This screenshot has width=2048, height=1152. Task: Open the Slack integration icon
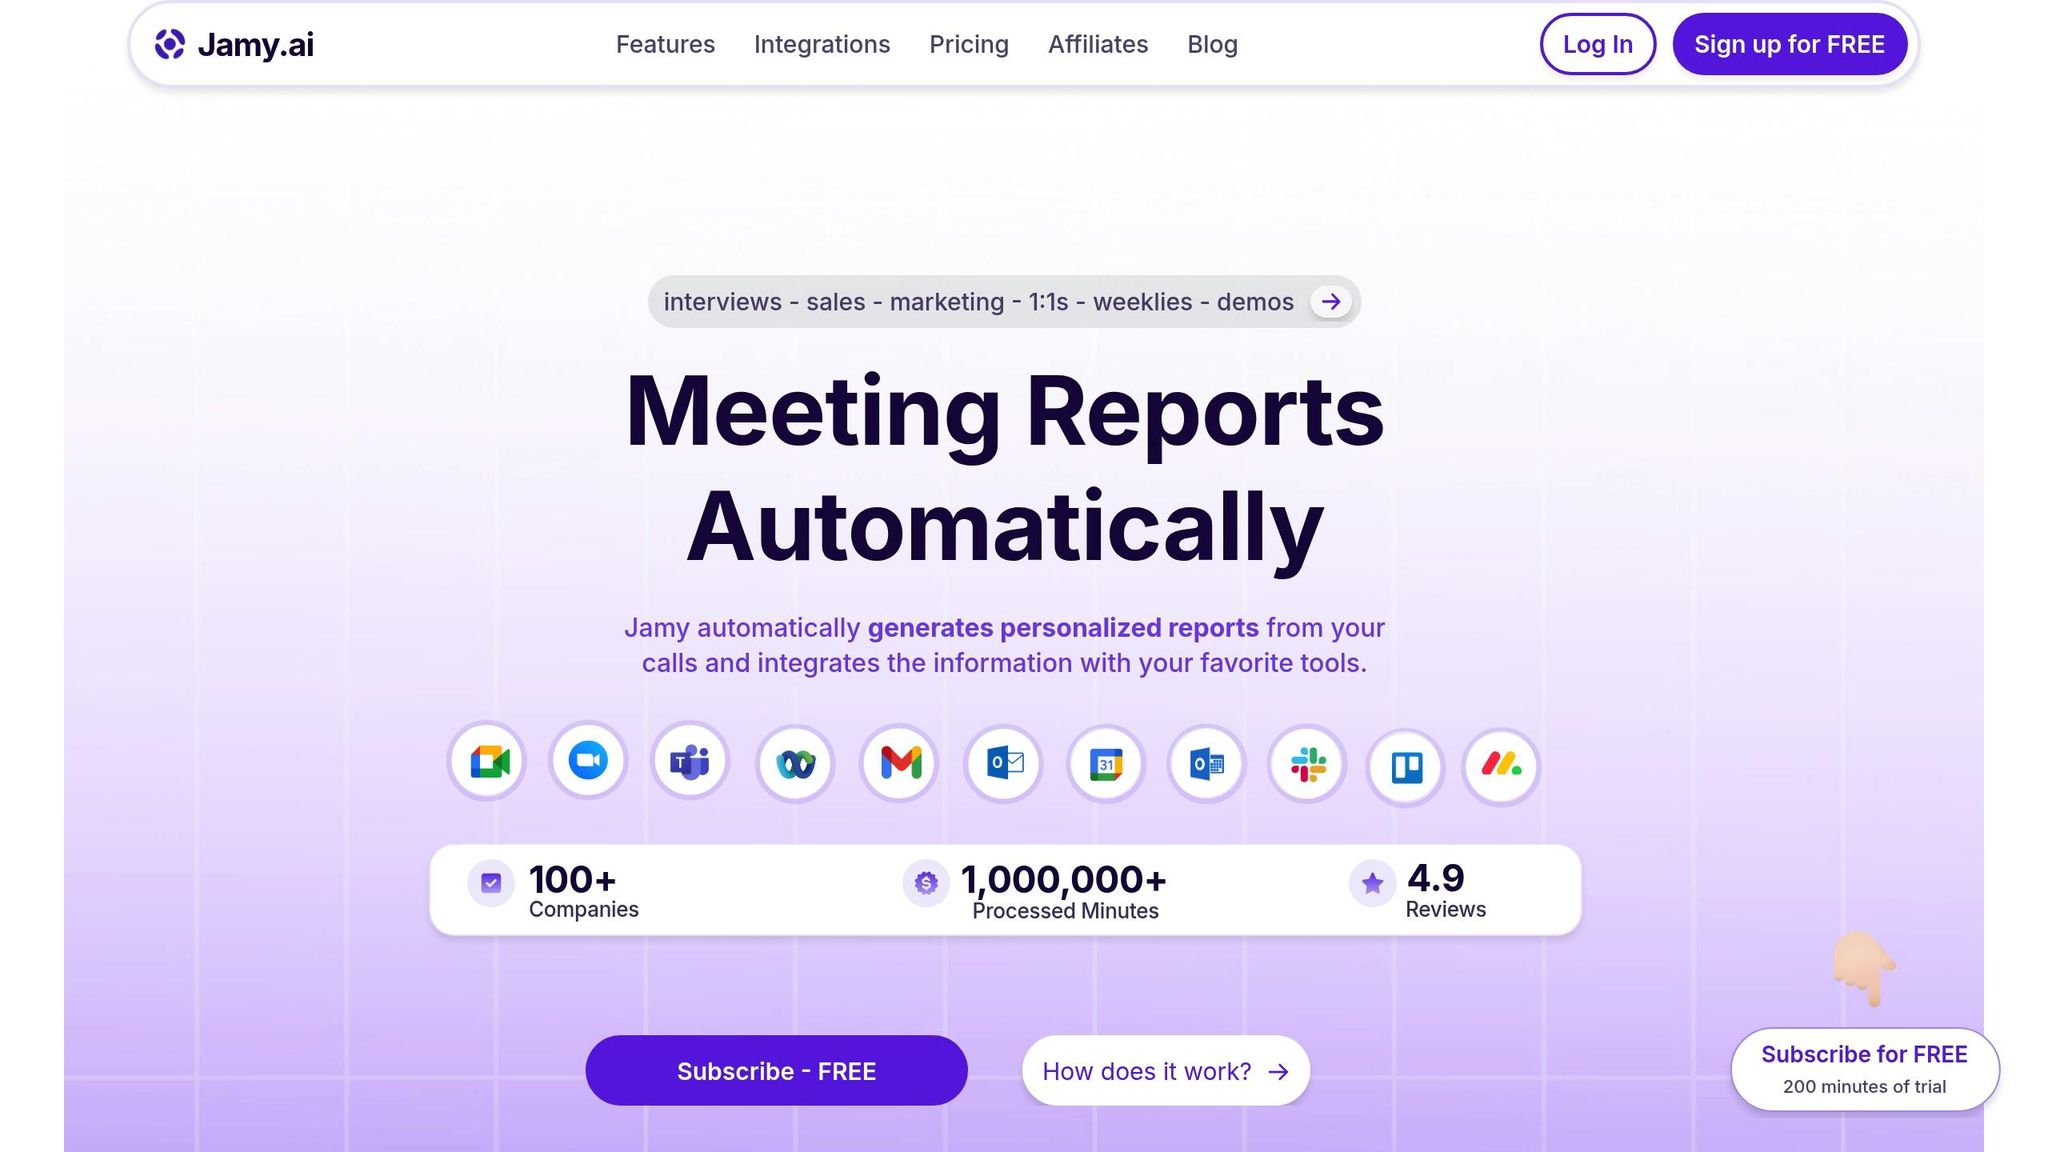click(x=1307, y=765)
